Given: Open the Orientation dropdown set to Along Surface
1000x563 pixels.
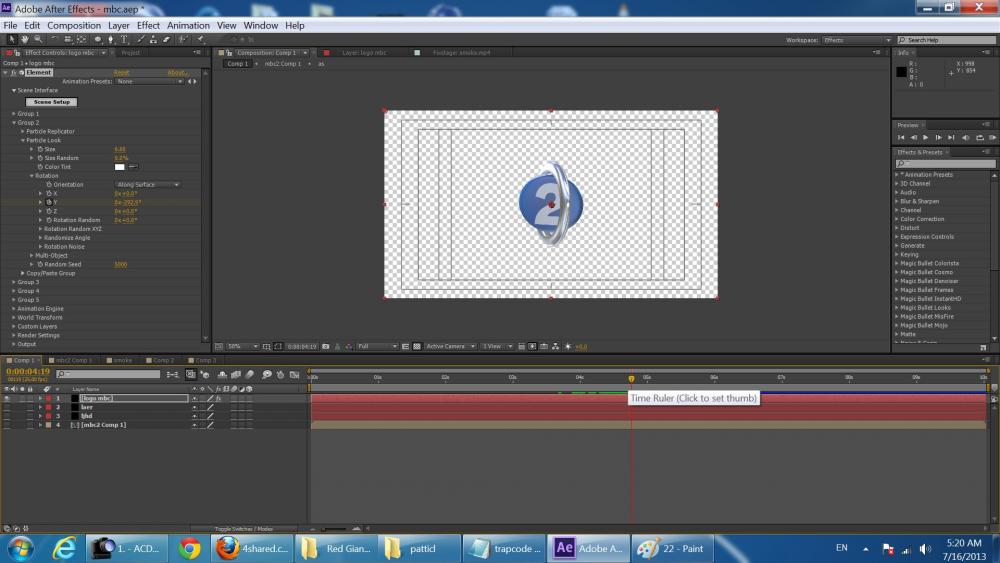Looking at the screenshot, I should tap(148, 185).
